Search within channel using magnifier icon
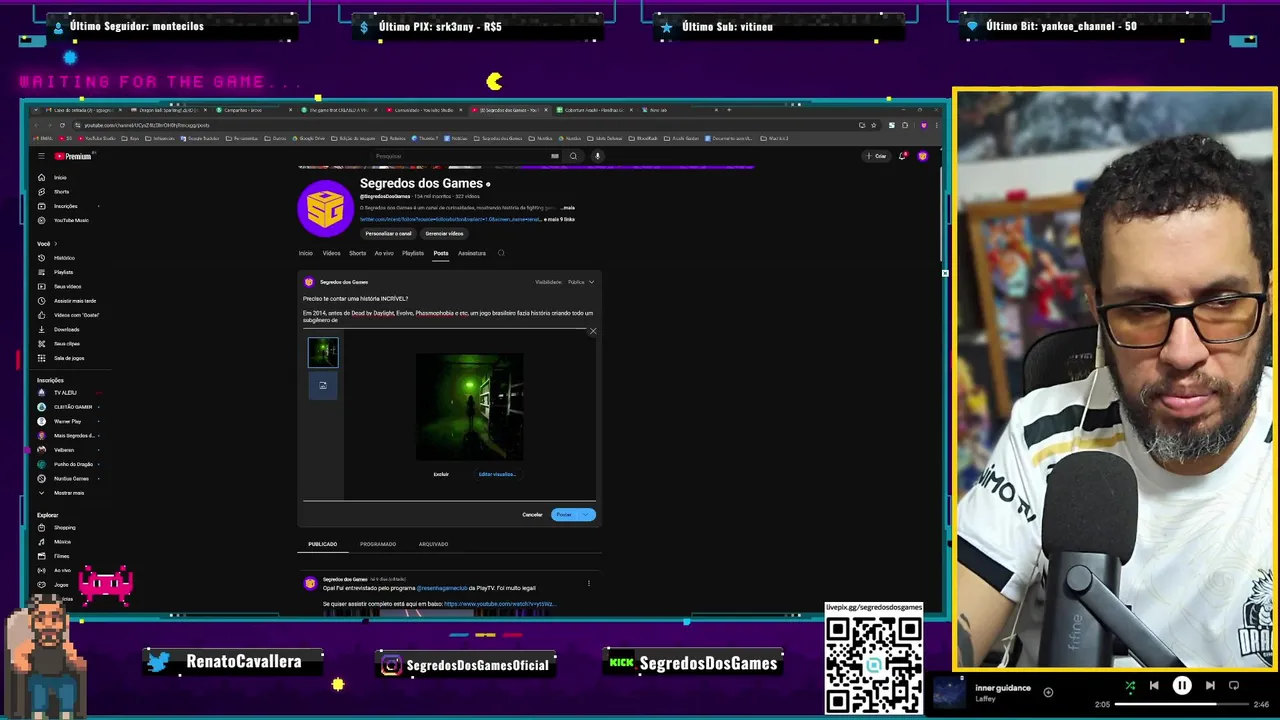The width and height of the screenshot is (1280, 720). tap(501, 253)
